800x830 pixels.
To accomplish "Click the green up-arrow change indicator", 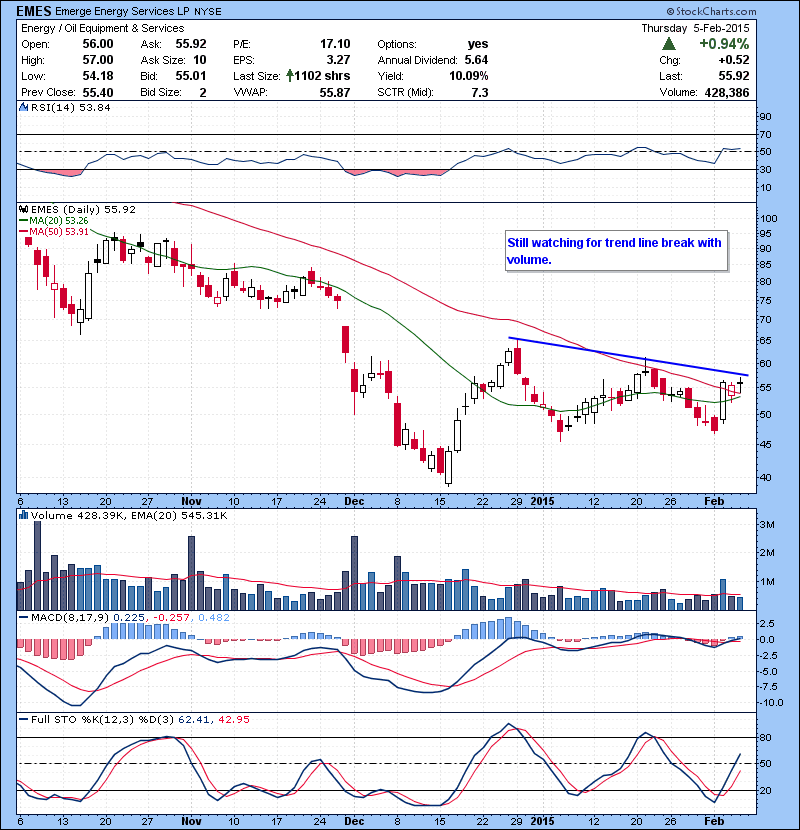I will click(669, 43).
